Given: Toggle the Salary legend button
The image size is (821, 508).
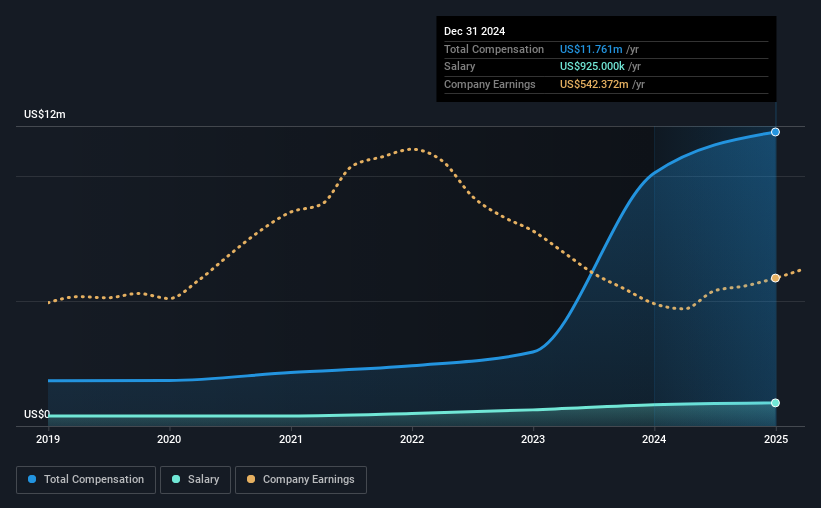Looking at the screenshot, I should pos(195,480).
